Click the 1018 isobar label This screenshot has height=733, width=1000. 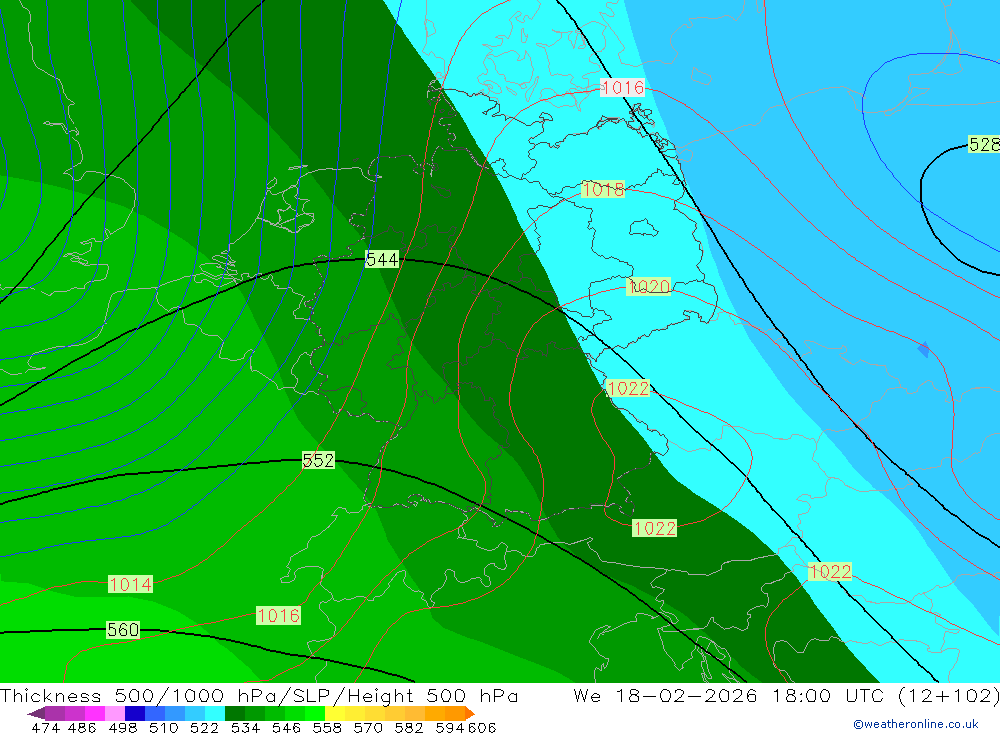click(x=603, y=189)
